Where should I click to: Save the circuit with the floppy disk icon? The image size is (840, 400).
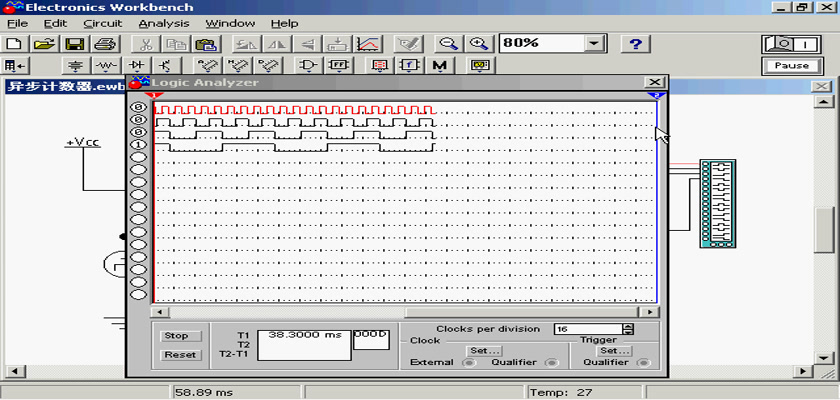[74, 44]
